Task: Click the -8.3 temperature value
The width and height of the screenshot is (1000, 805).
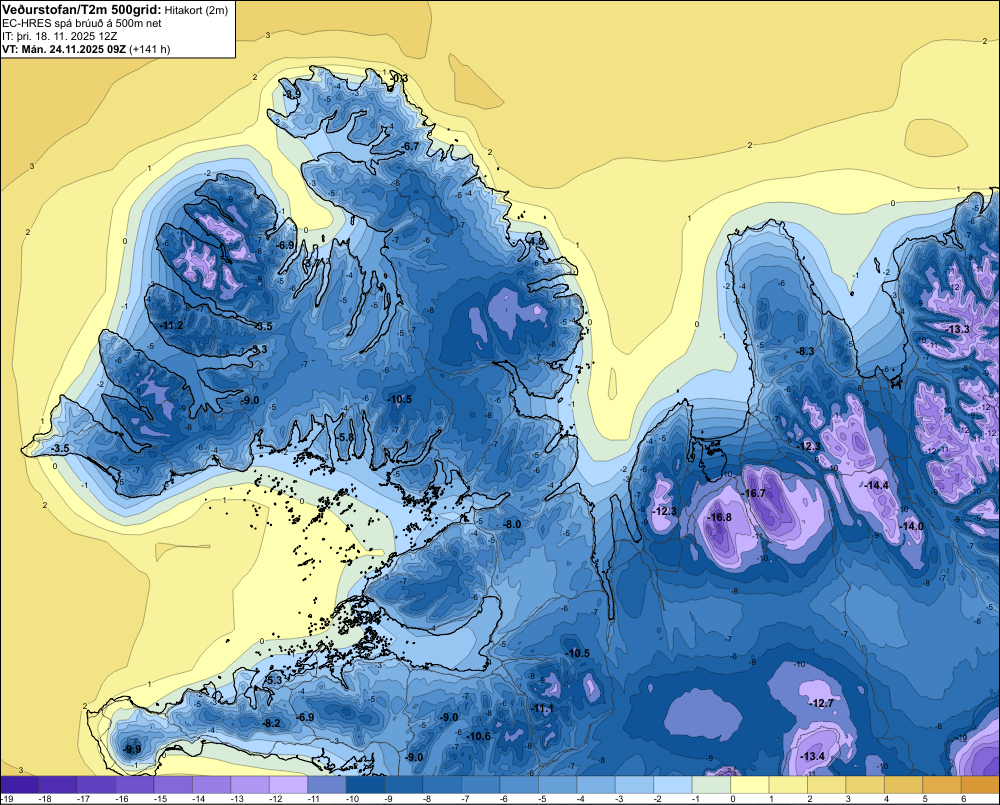Action: pyautogui.click(x=806, y=351)
